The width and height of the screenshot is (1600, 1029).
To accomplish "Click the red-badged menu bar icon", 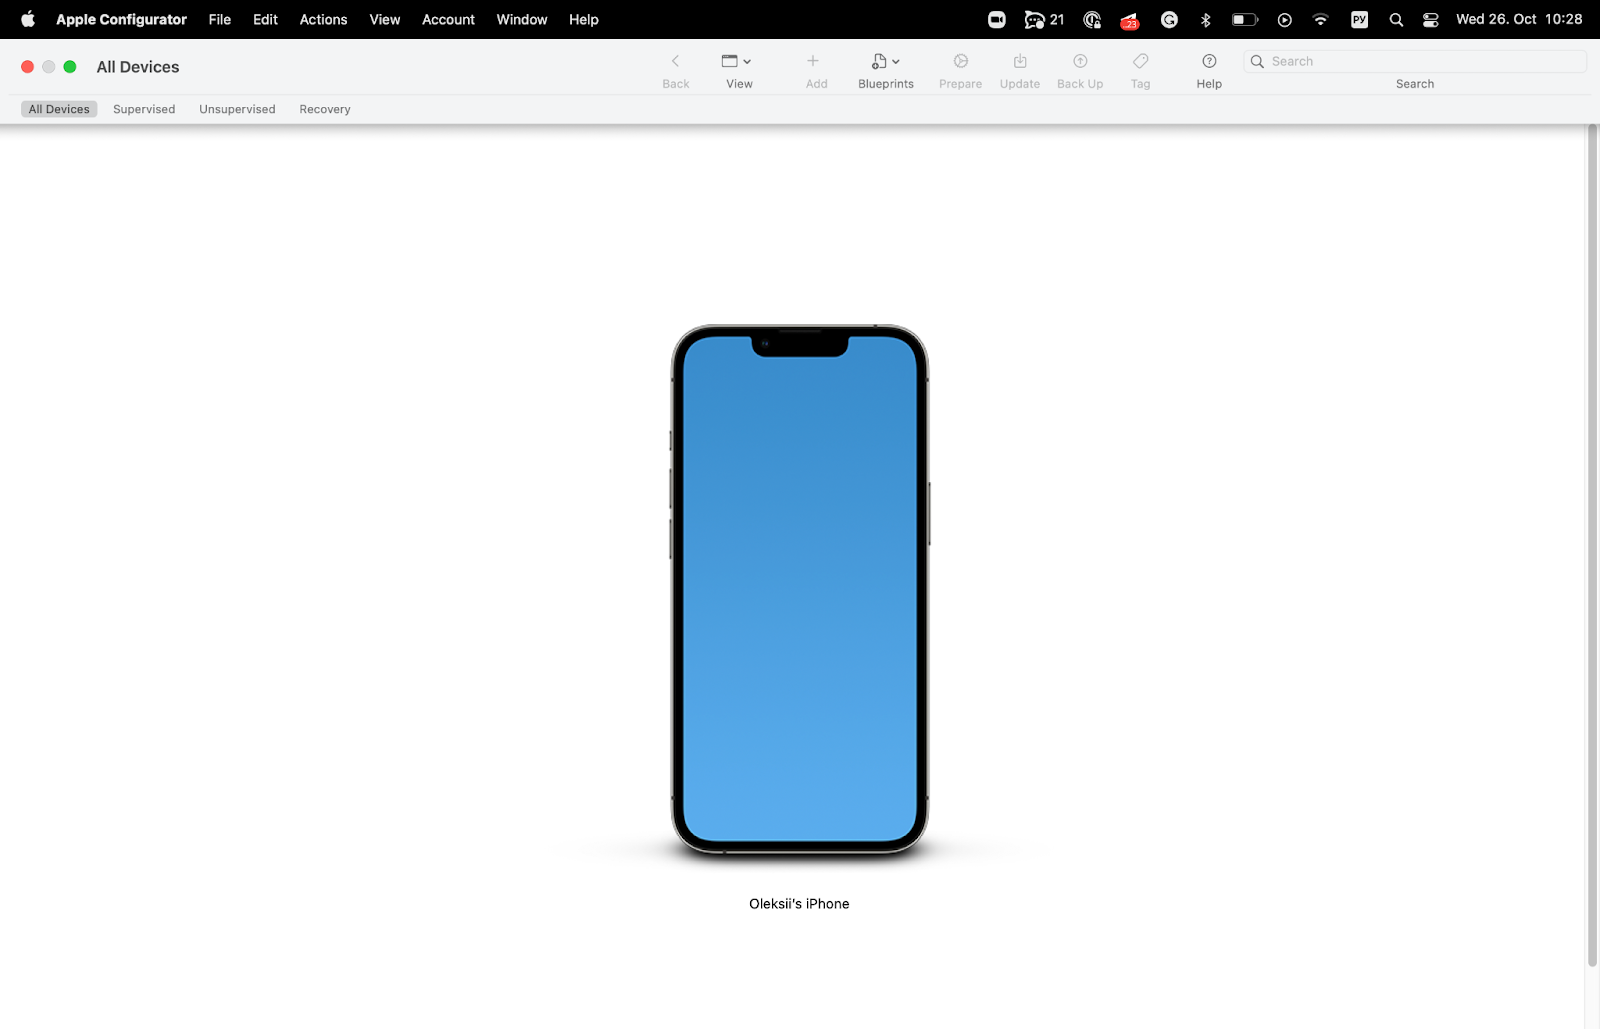I will pyautogui.click(x=1130, y=19).
